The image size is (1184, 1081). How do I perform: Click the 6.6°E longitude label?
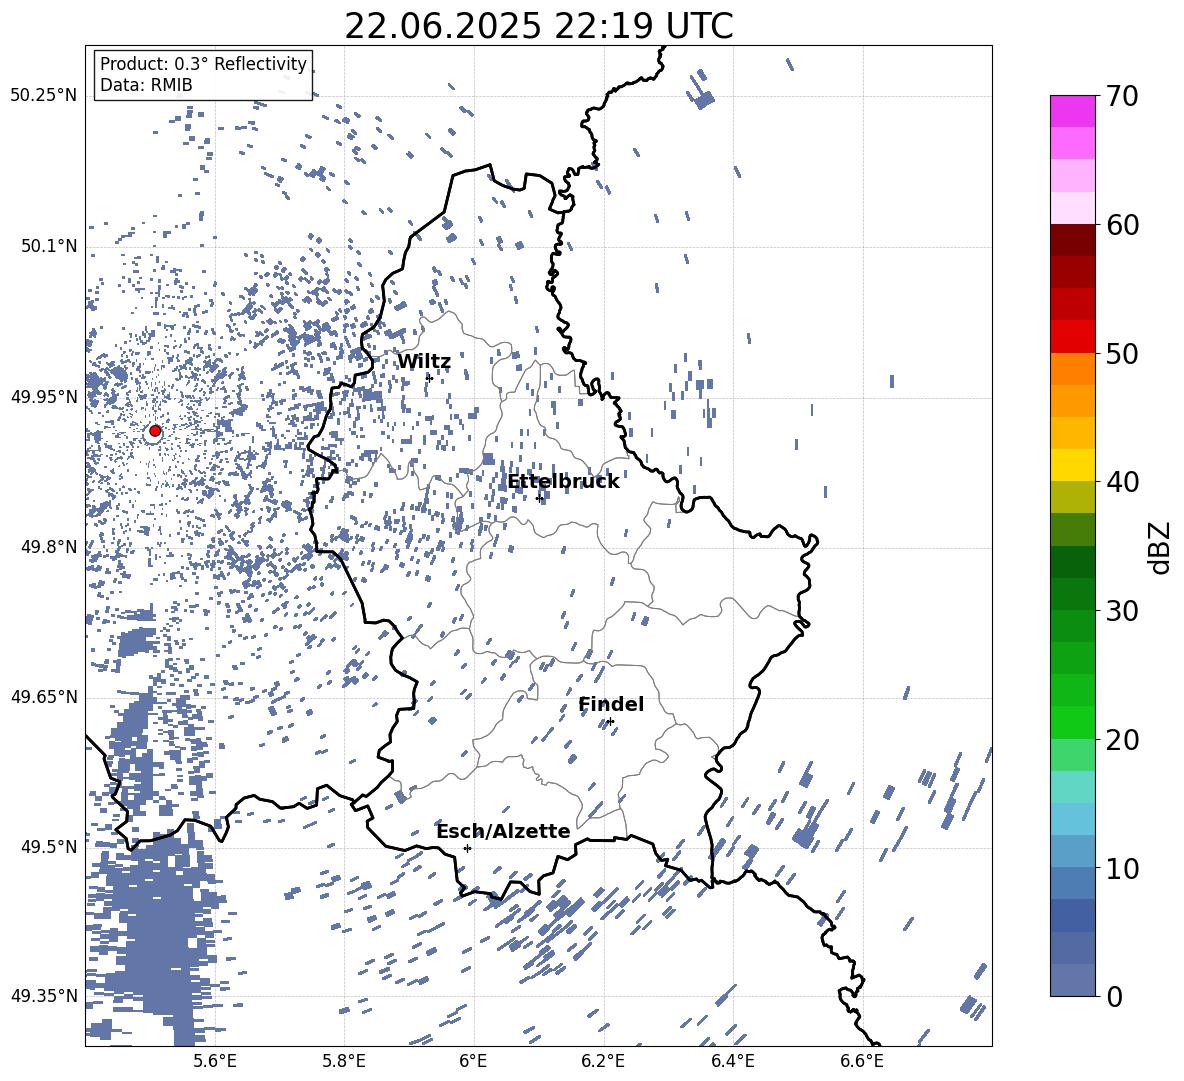(862, 1061)
